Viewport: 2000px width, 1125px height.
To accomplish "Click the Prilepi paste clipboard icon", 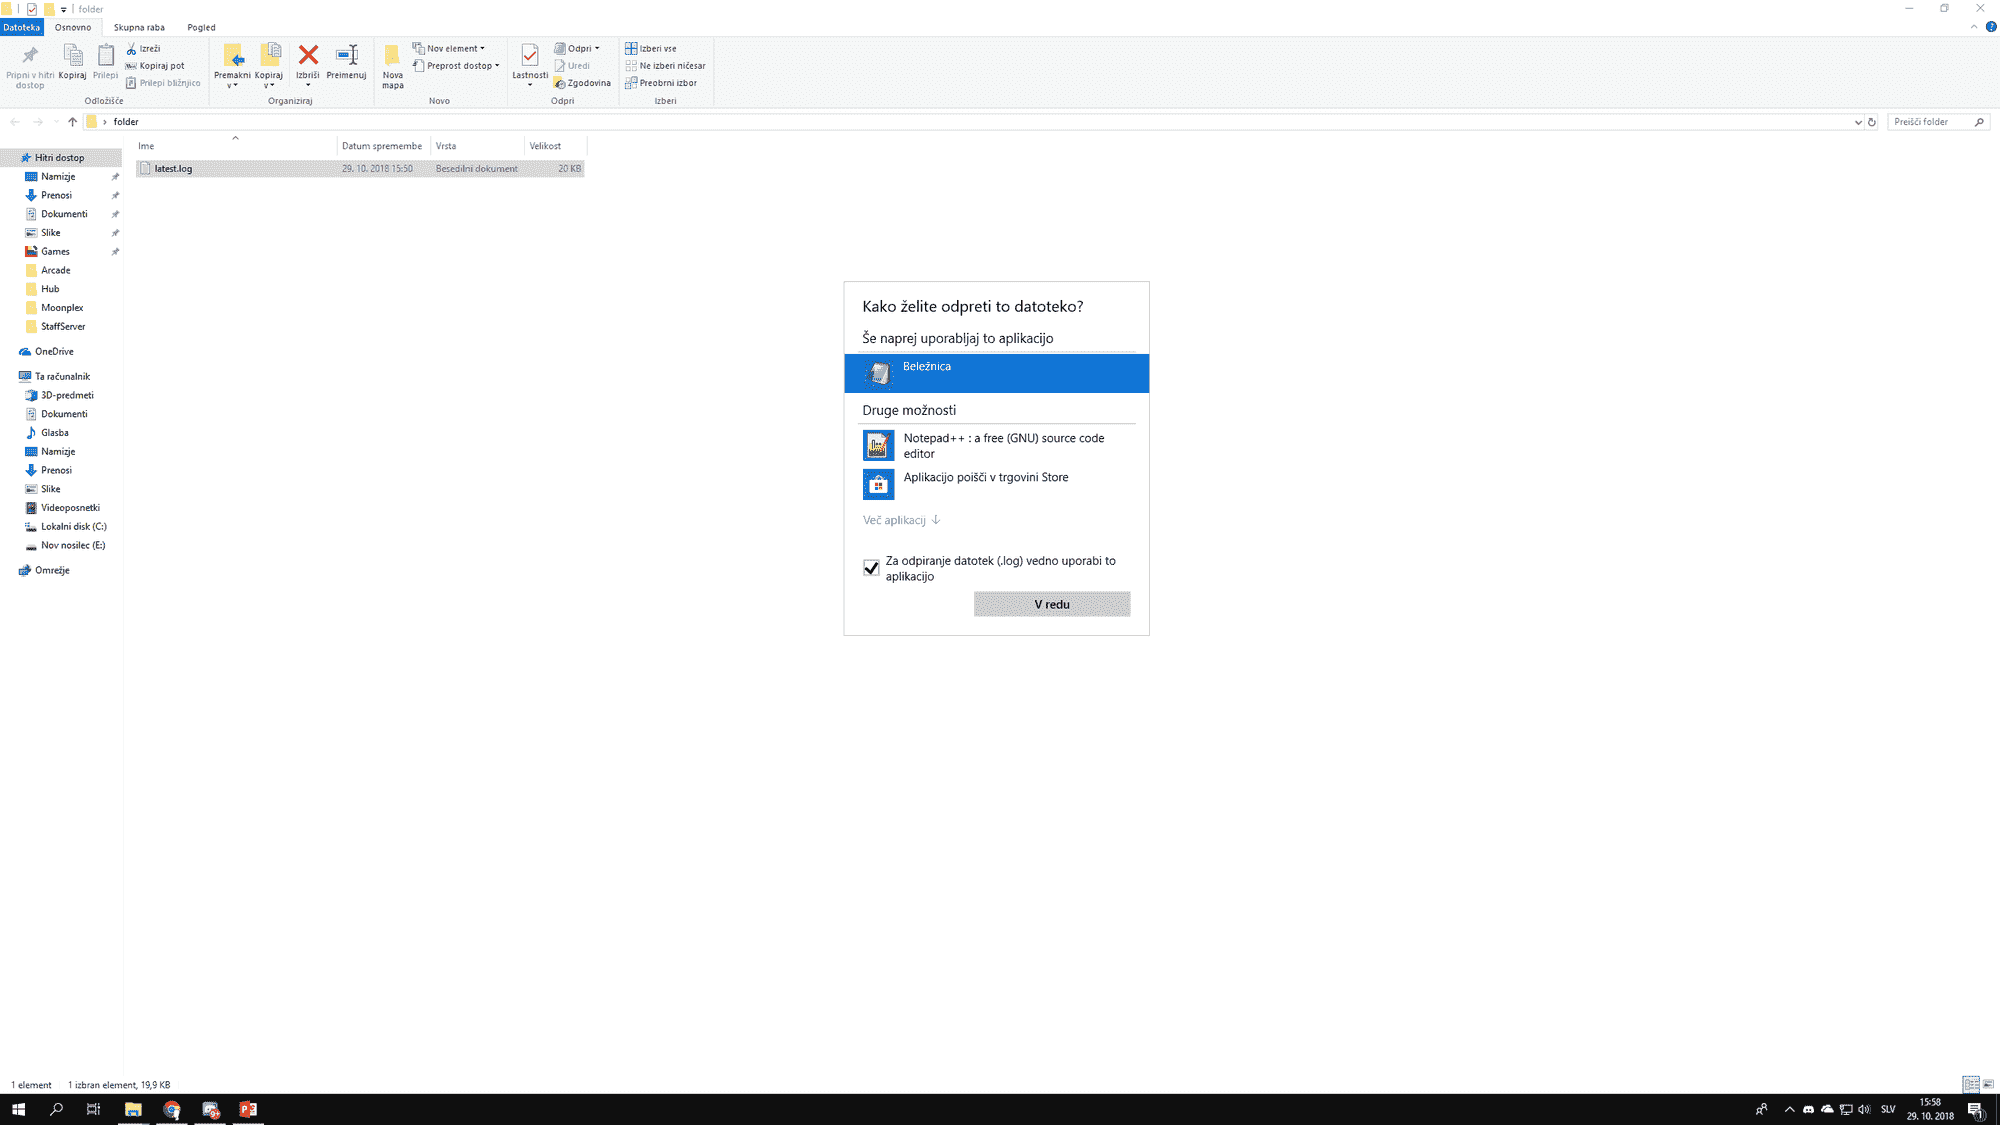I will [105, 55].
